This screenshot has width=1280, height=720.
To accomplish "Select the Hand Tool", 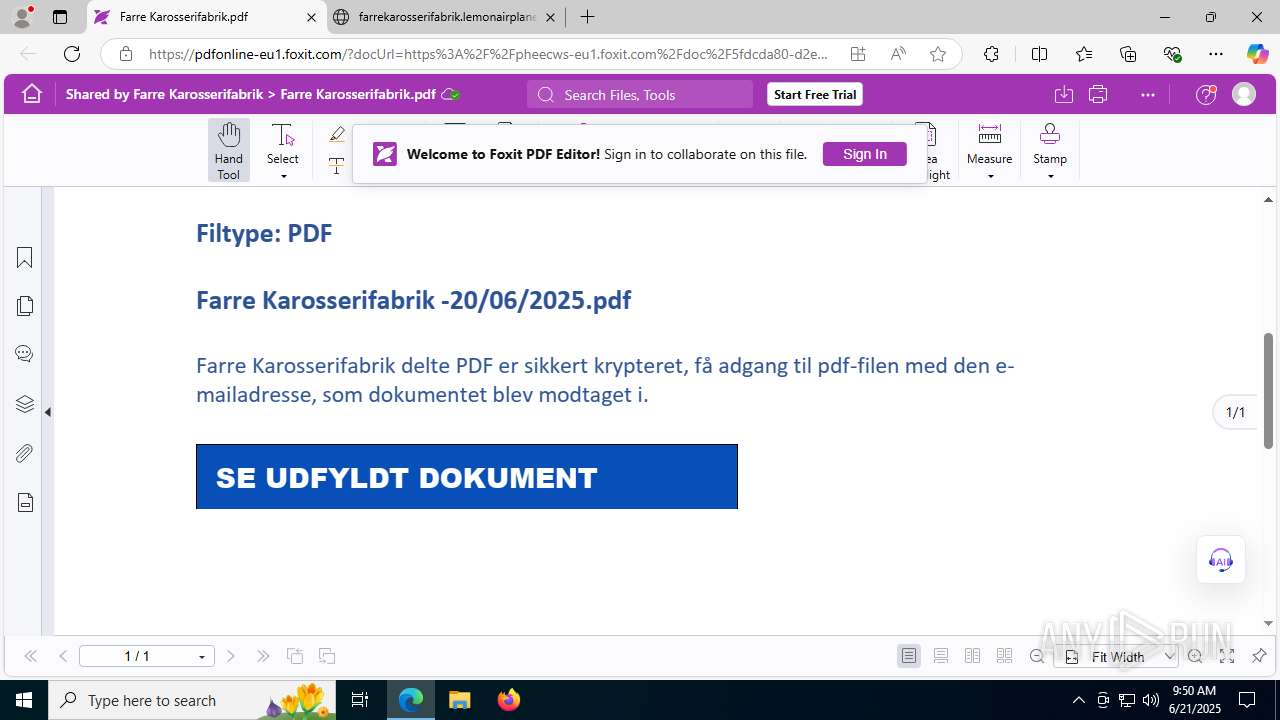I will coord(229,150).
